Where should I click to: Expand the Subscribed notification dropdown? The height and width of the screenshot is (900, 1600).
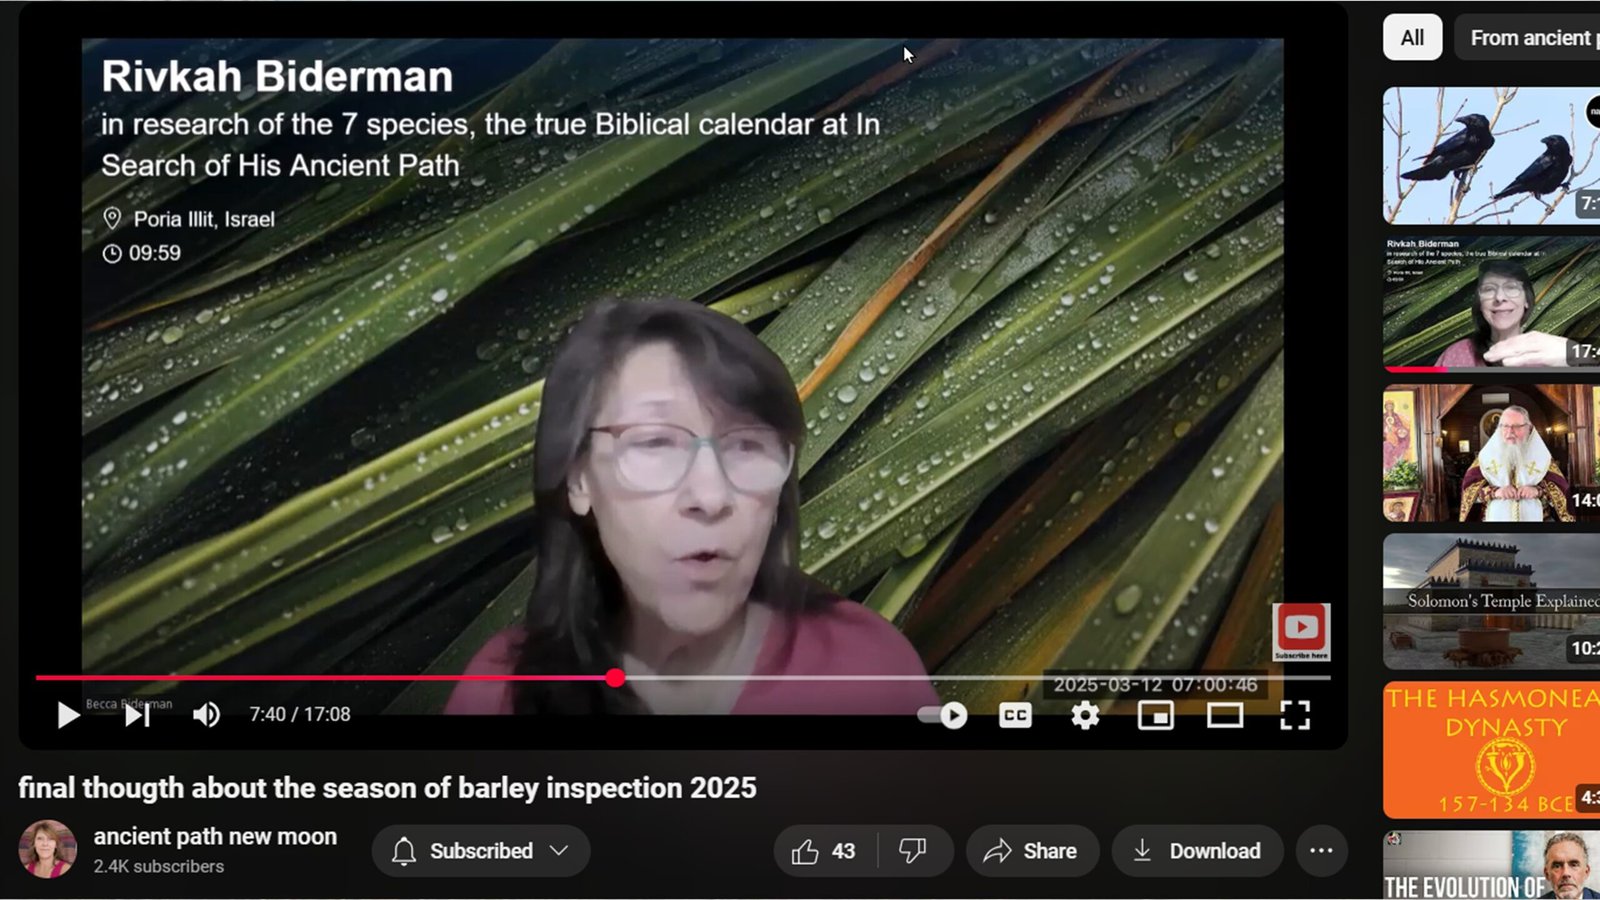[481, 851]
